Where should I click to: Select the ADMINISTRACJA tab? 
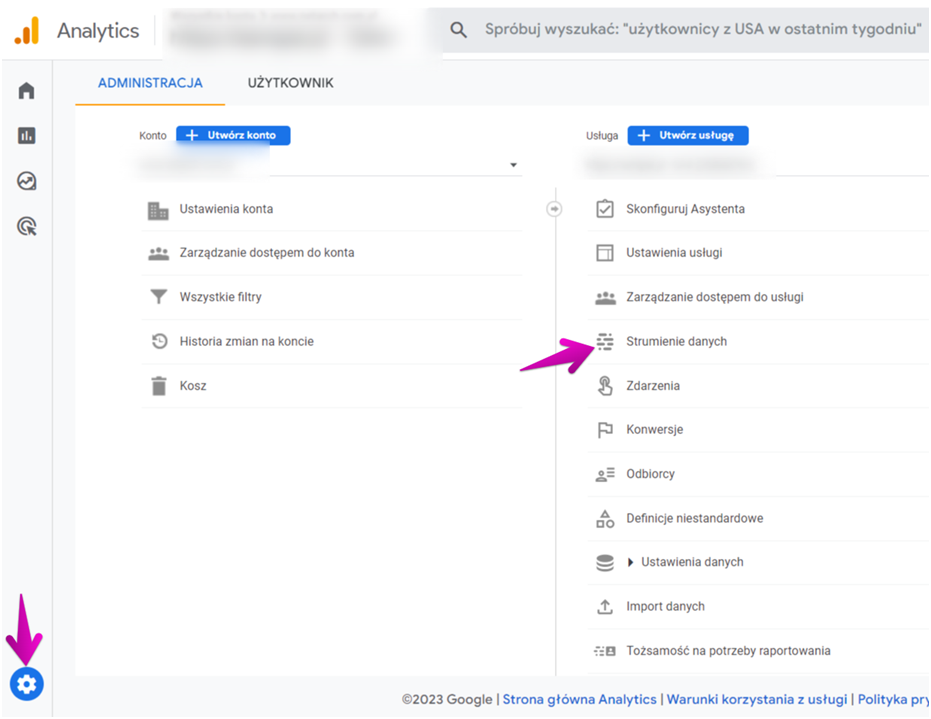click(x=150, y=83)
